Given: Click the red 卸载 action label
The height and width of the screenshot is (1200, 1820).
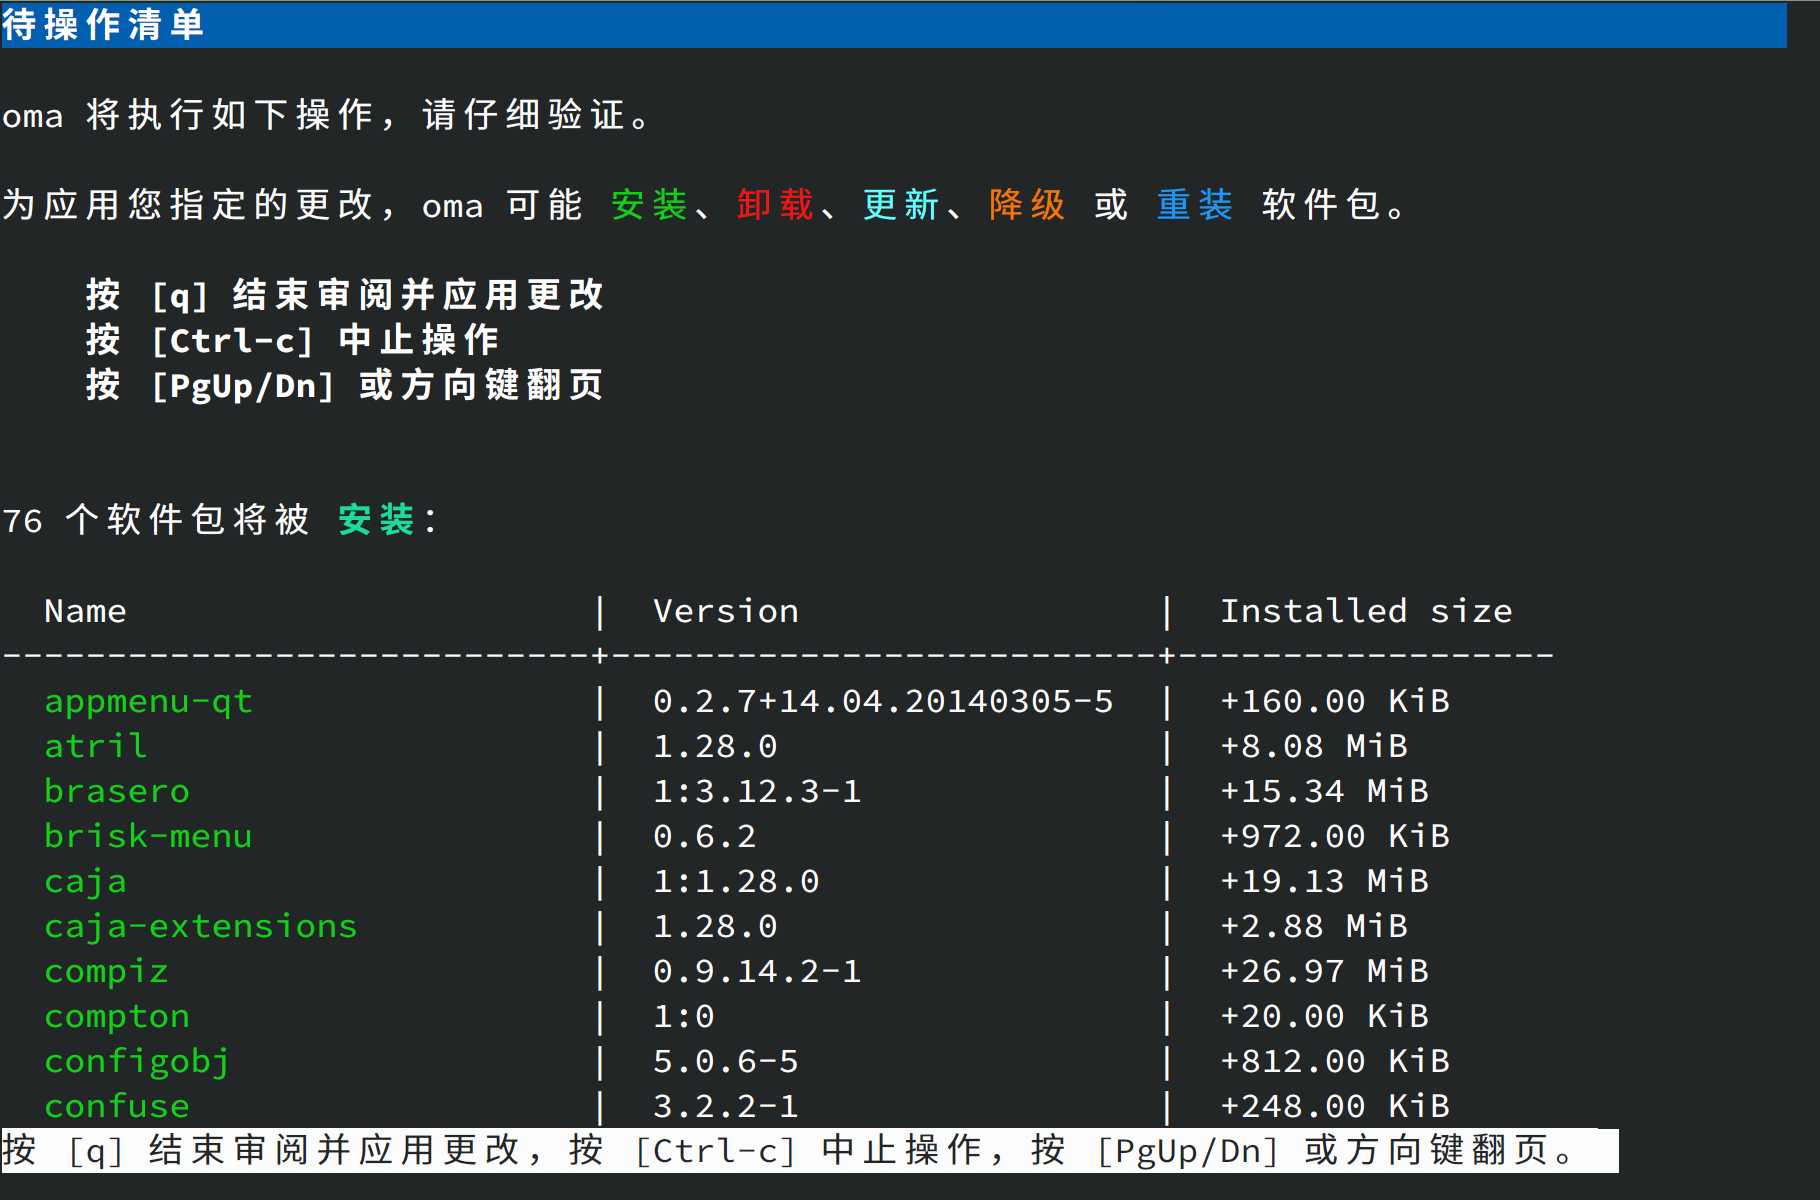Looking at the screenshot, I should coord(774,205).
